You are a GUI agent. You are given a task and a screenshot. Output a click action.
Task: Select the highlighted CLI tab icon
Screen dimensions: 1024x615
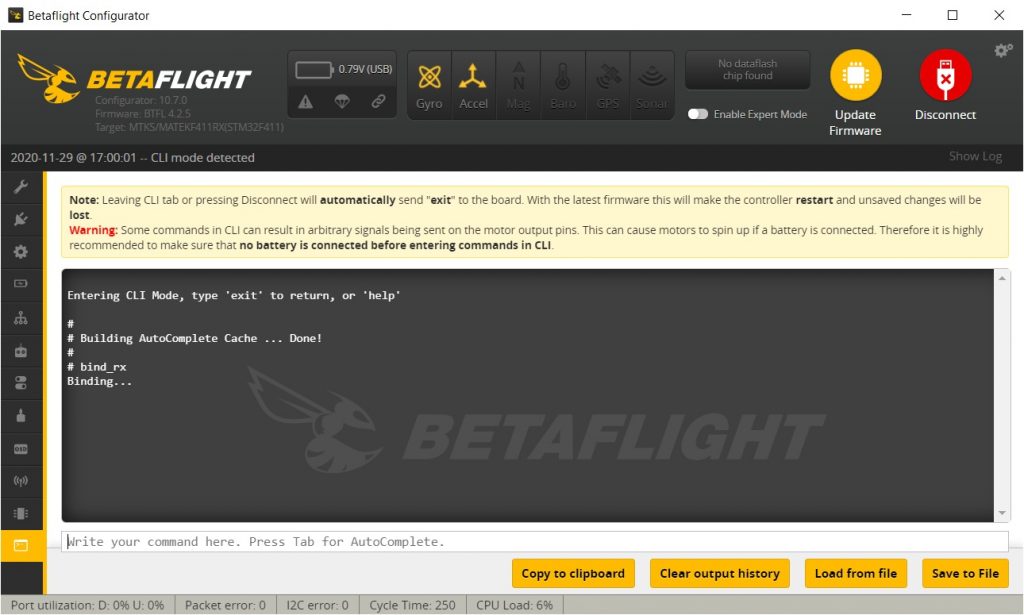click(21, 545)
